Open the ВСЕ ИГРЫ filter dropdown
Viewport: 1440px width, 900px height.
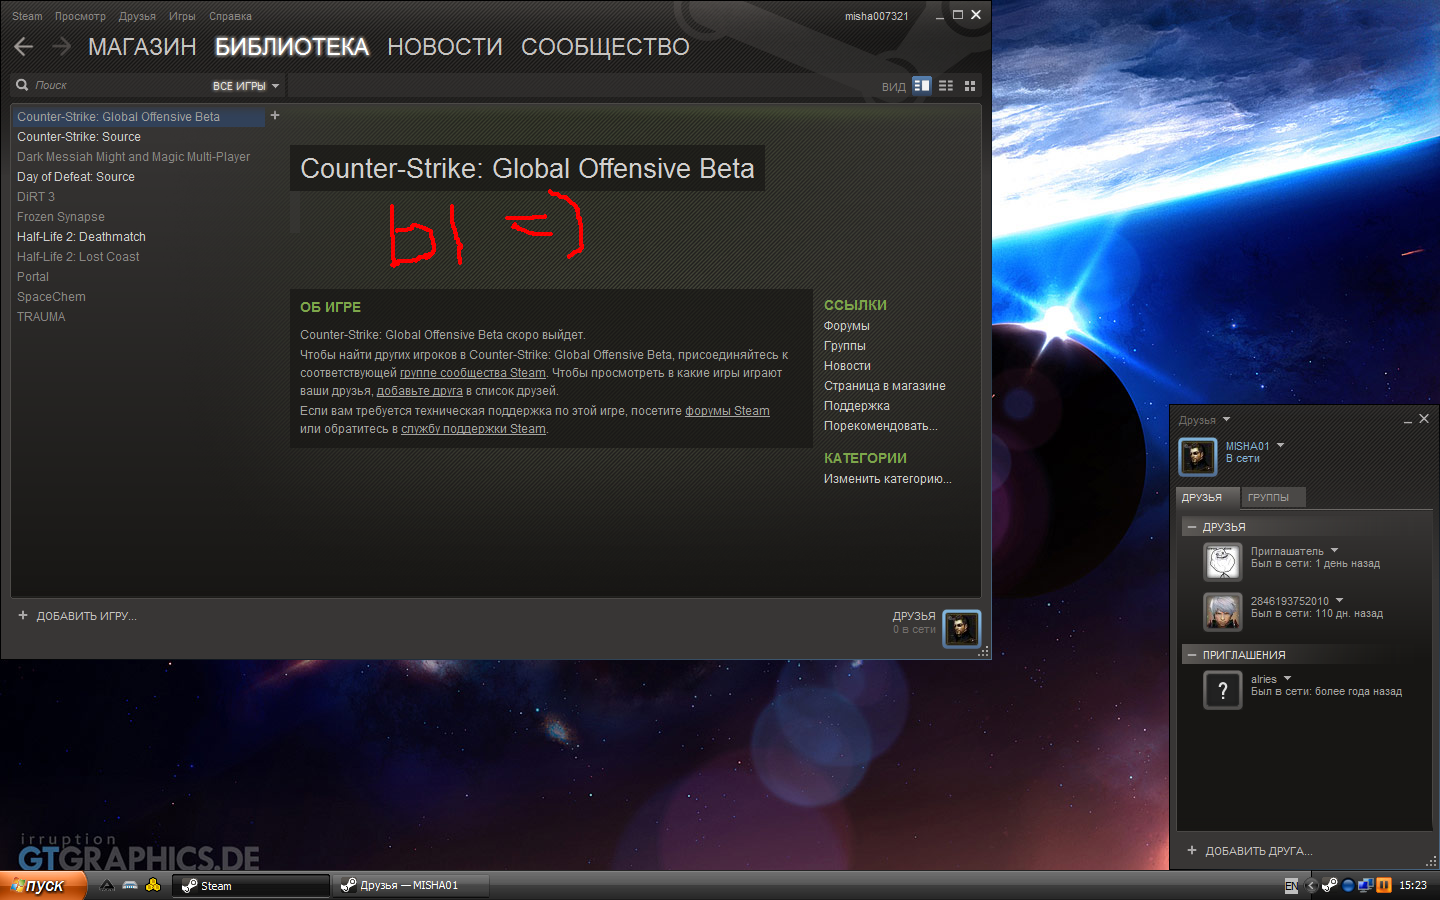[x=246, y=86]
